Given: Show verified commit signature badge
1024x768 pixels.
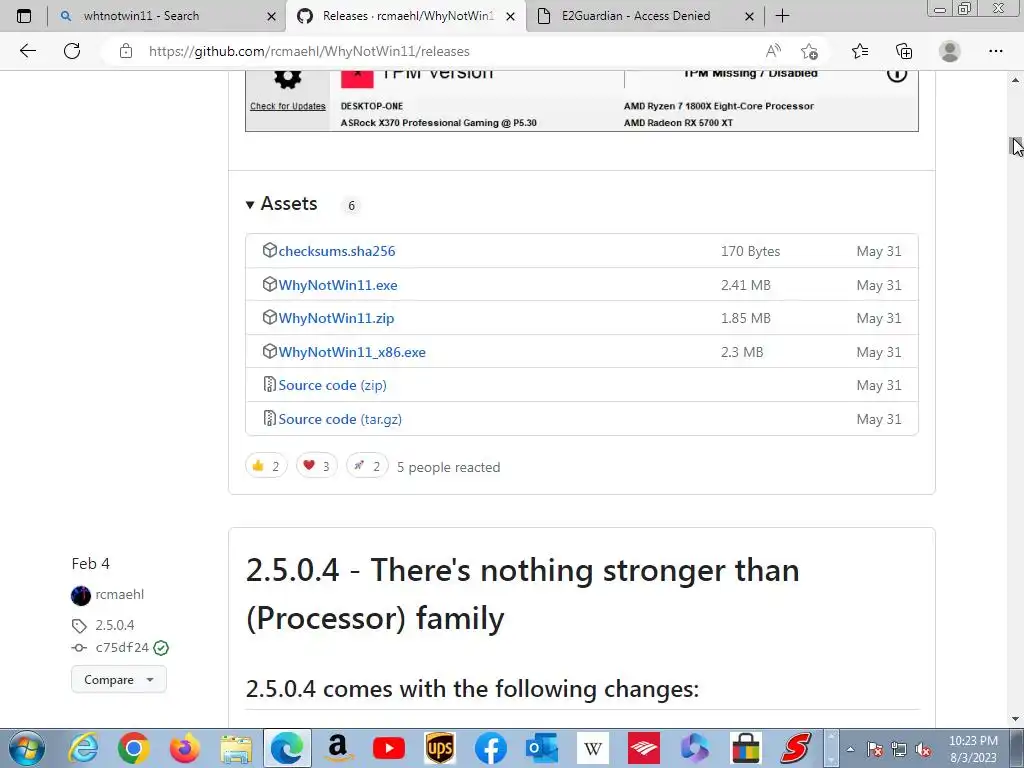Looking at the screenshot, I should 161,648.
